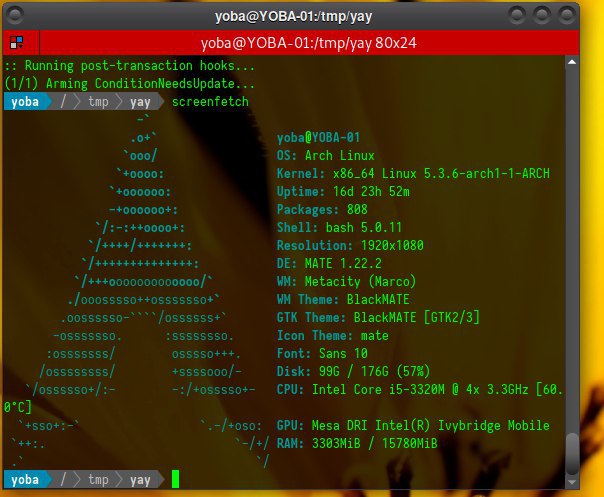The height and width of the screenshot is (497, 604).
Task: Click the 'Disk: 99G / 176G (57%)' line
Action: pos(353,371)
